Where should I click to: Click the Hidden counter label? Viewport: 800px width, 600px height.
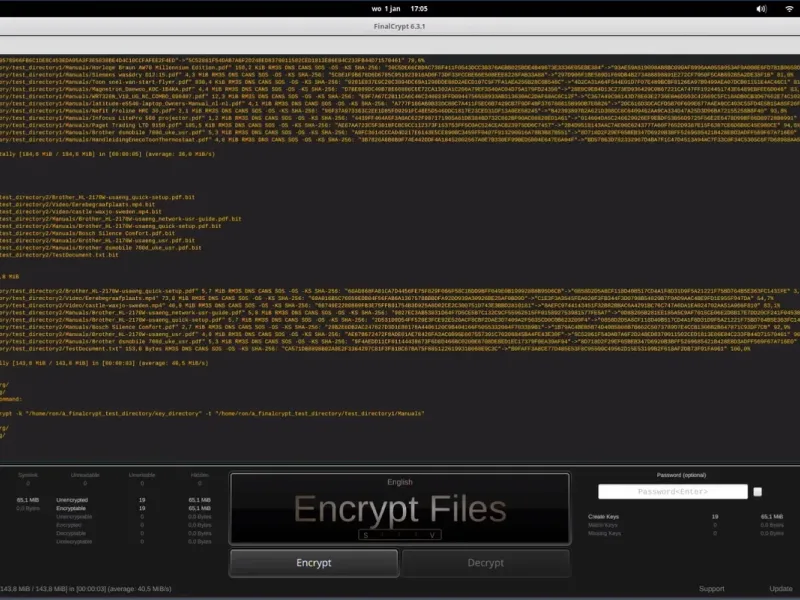click(x=199, y=475)
